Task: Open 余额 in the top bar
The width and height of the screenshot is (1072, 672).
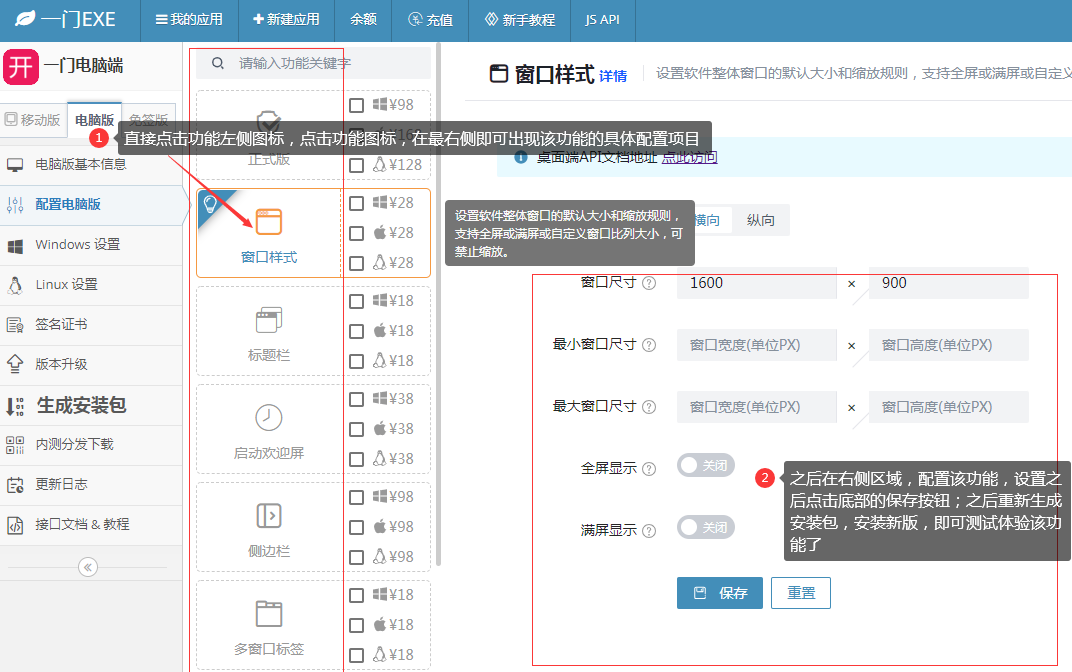Action: pos(363,20)
